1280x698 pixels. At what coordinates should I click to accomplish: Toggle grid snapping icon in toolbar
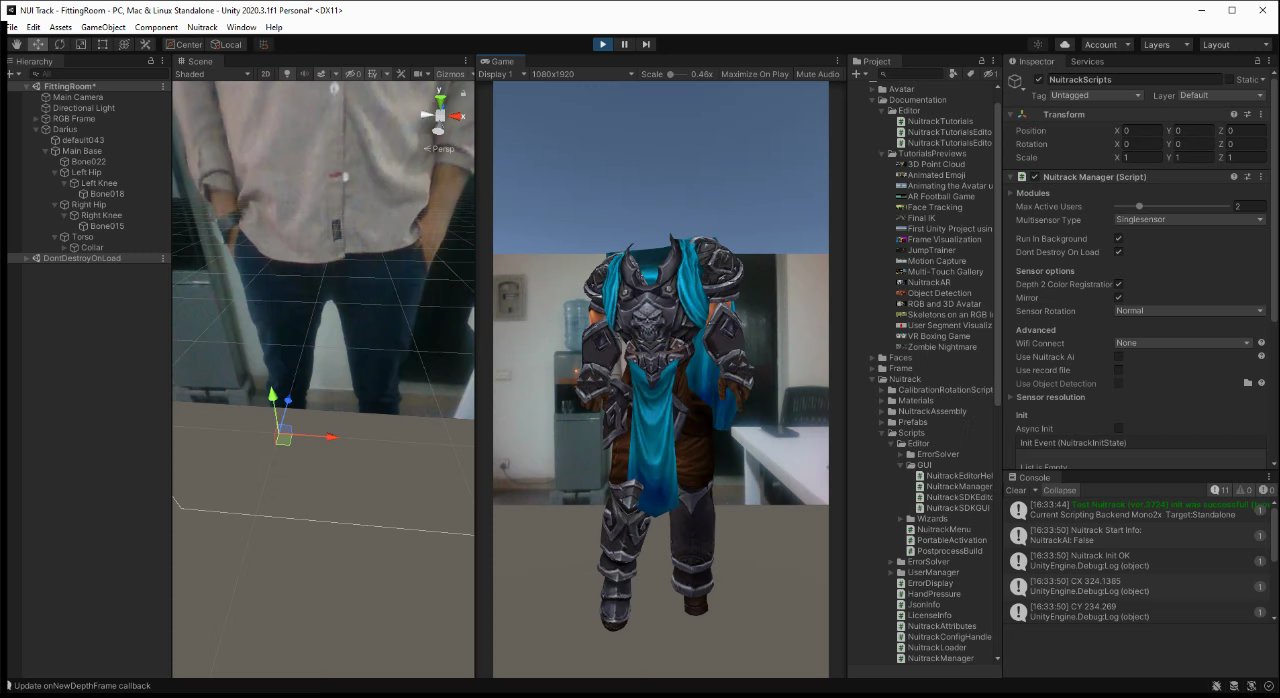pyautogui.click(x=264, y=44)
